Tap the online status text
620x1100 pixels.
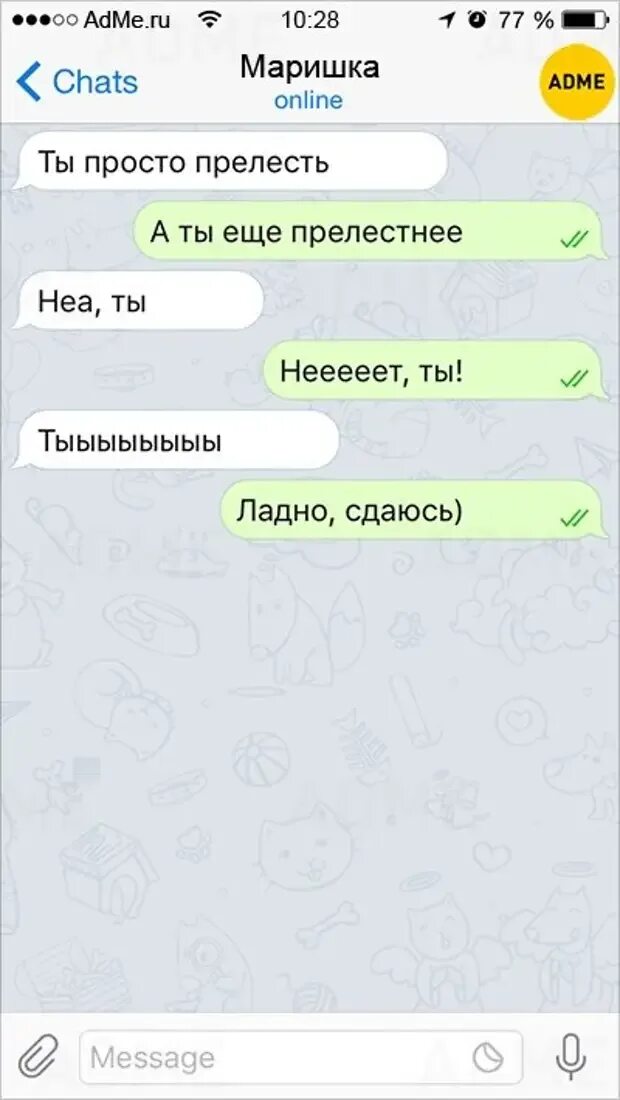[x=309, y=101]
